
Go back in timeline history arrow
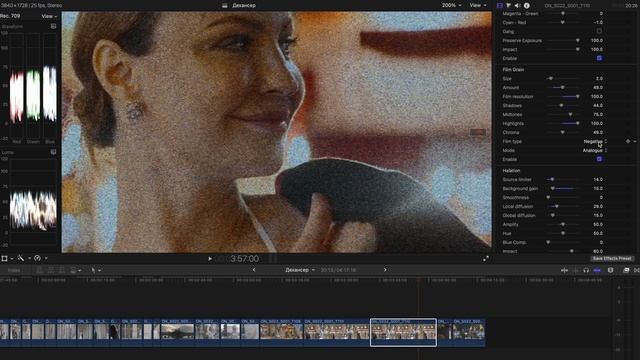tap(254, 270)
